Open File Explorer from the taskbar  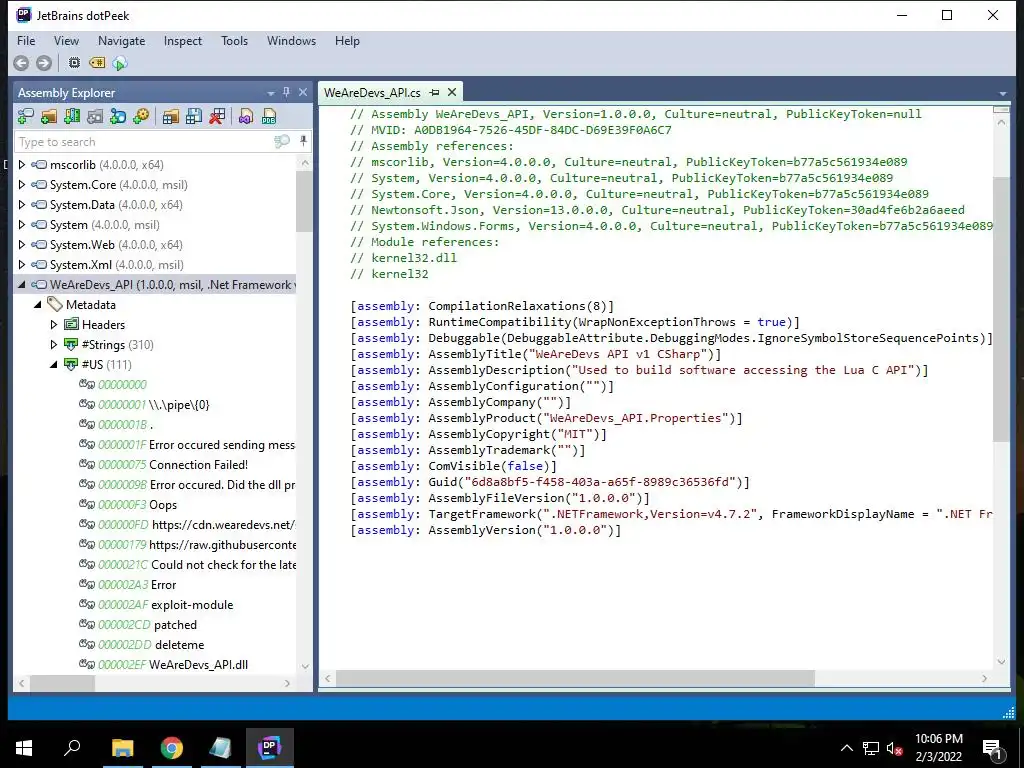coord(122,747)
